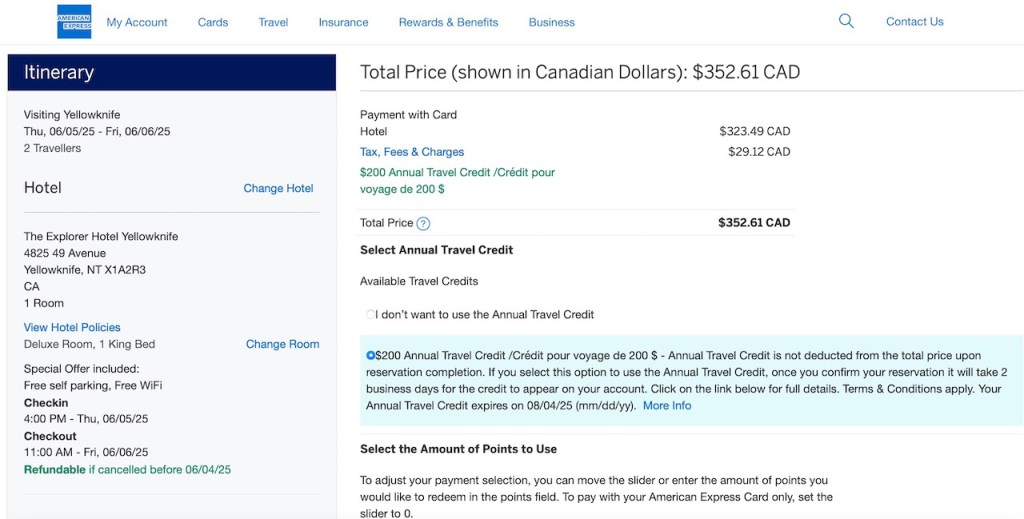Expand Tax, Fees & Charges details
Viewport: 1024px width, 519px height.
412,152
